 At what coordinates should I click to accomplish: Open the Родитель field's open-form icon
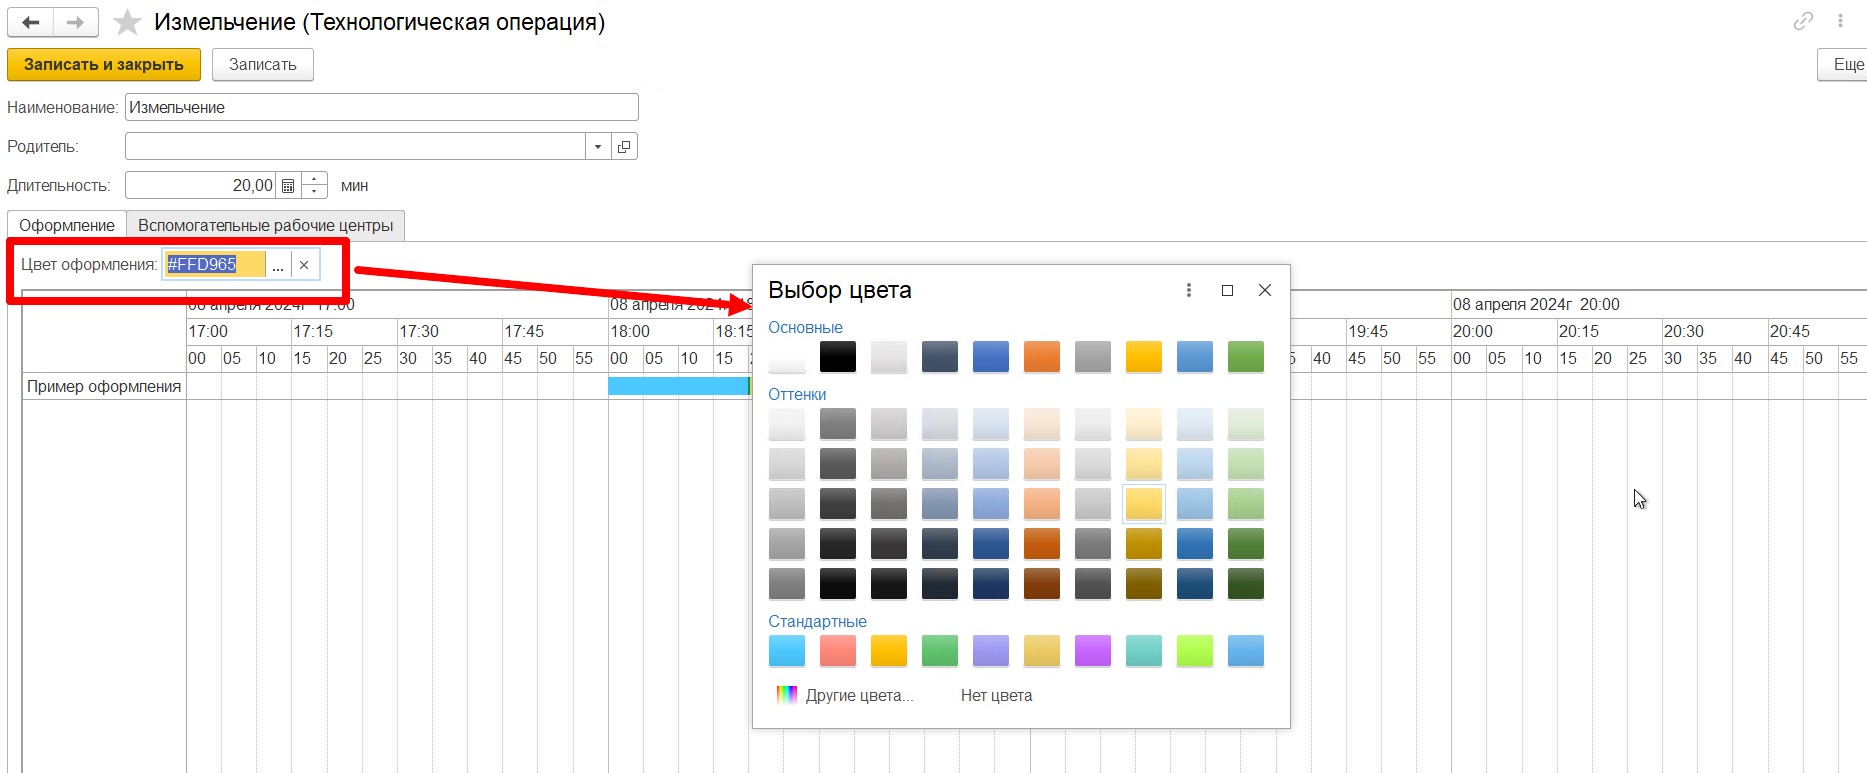[x=624, y=147]
